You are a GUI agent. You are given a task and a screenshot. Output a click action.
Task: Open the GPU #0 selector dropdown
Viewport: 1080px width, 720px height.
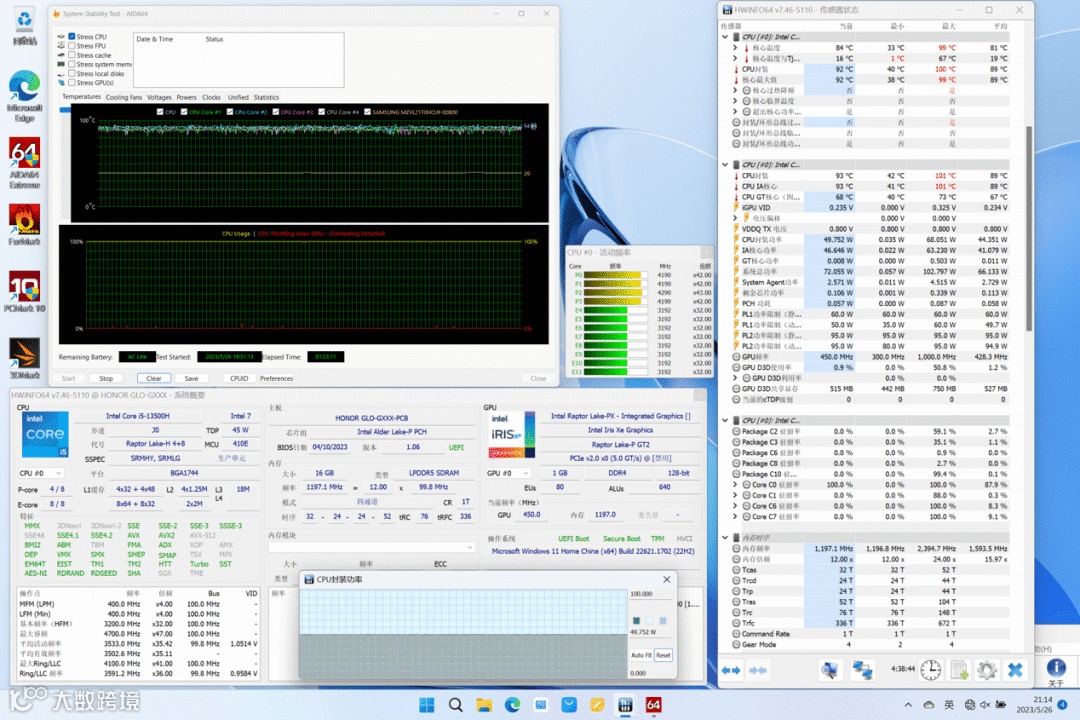coord(507,473)
